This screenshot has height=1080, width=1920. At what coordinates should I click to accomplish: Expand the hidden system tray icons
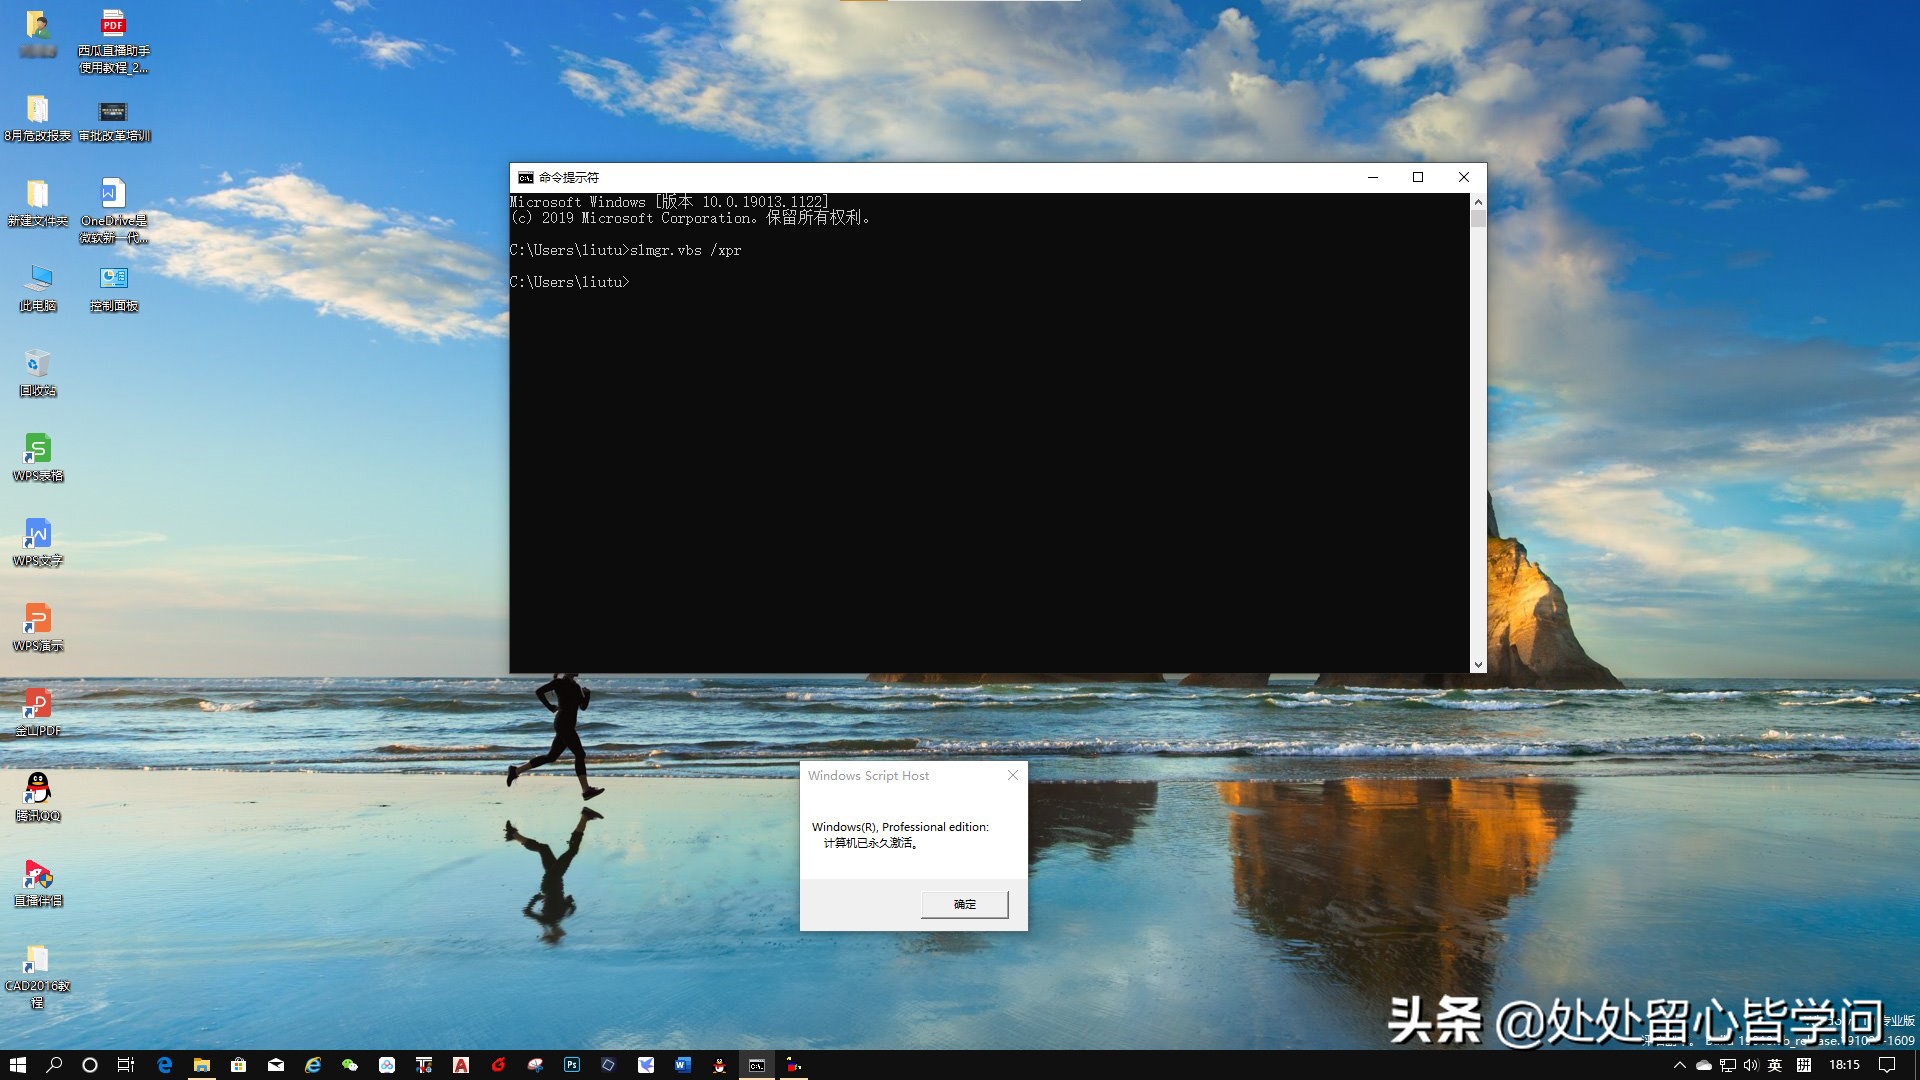click(x=1681, y=1065)
